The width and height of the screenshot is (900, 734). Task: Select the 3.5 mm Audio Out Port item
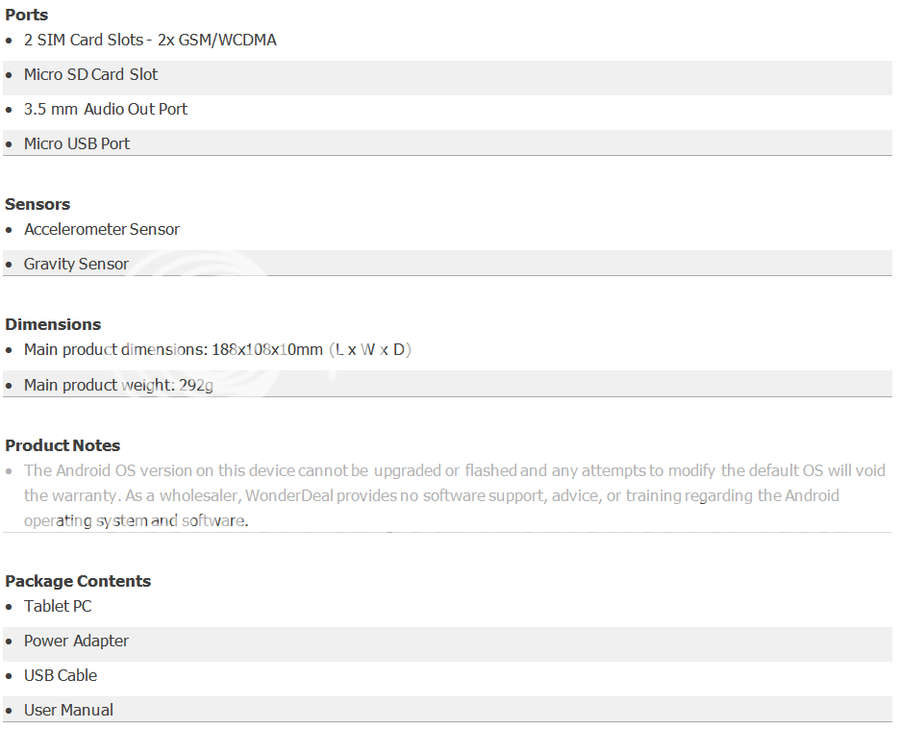click(106, 109)
